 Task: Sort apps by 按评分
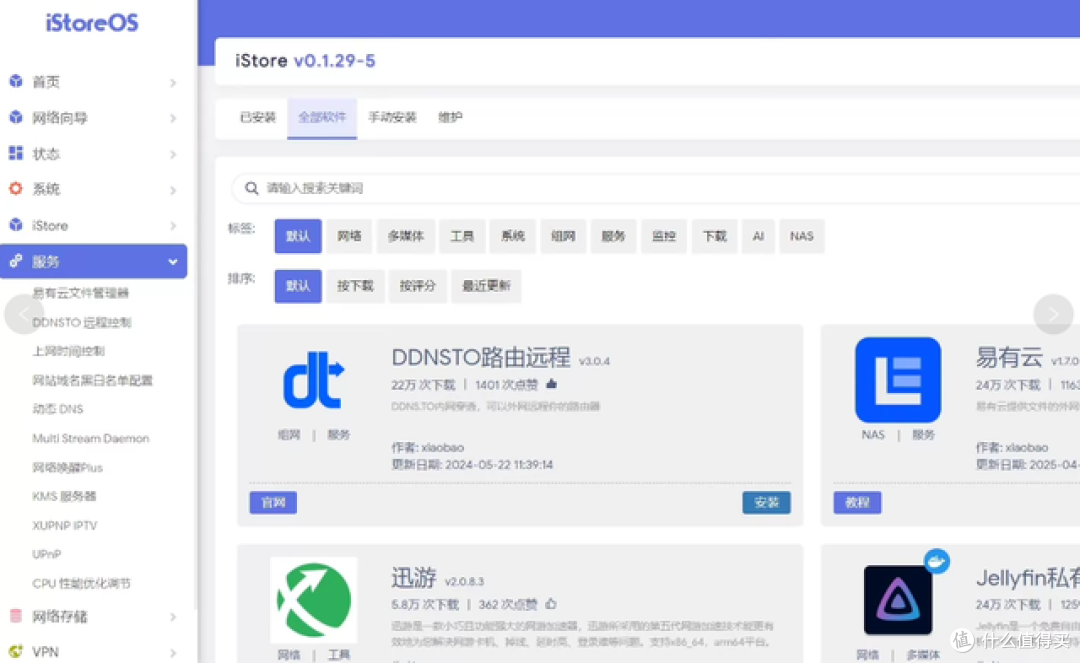pos(417,286)
